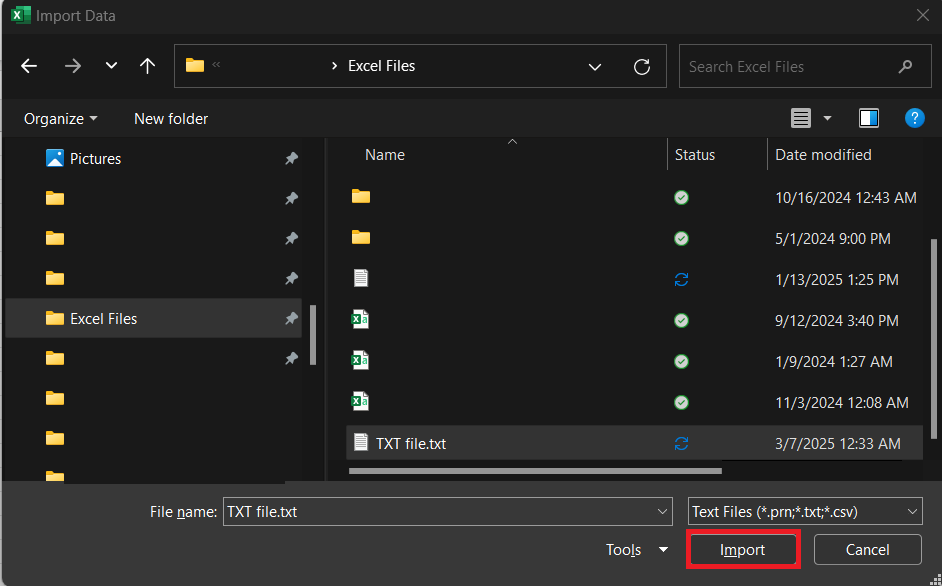This screenshot has width=942, height=586.
Task: Open the Tools dropdown menu
Action: point(637,549)
